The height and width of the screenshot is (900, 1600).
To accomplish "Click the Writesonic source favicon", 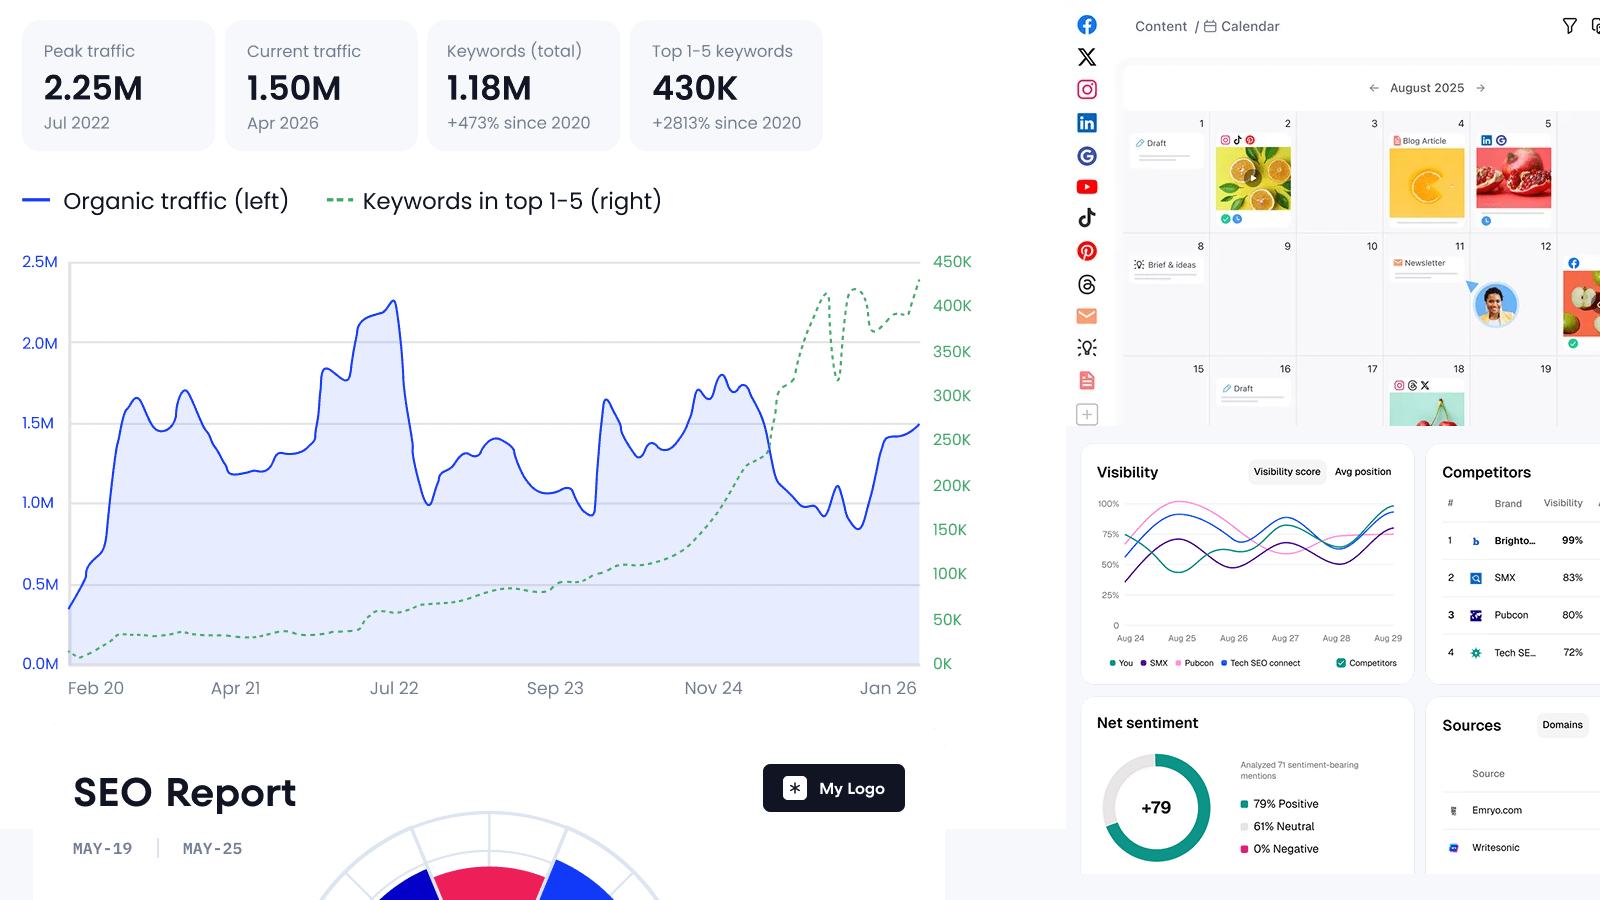I will (1454, 848).
